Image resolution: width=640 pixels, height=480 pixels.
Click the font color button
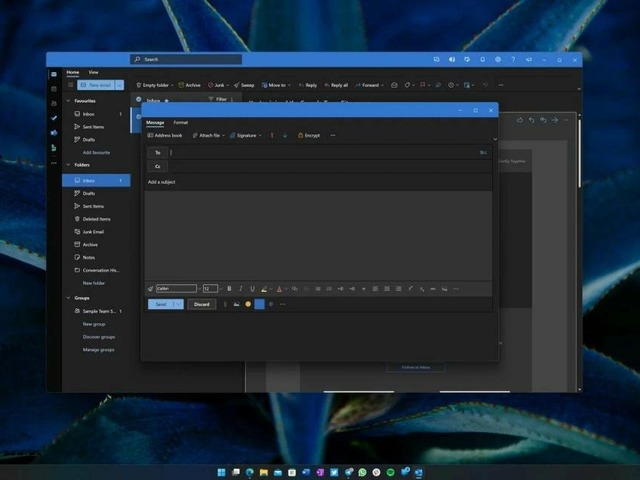[278, 288]
